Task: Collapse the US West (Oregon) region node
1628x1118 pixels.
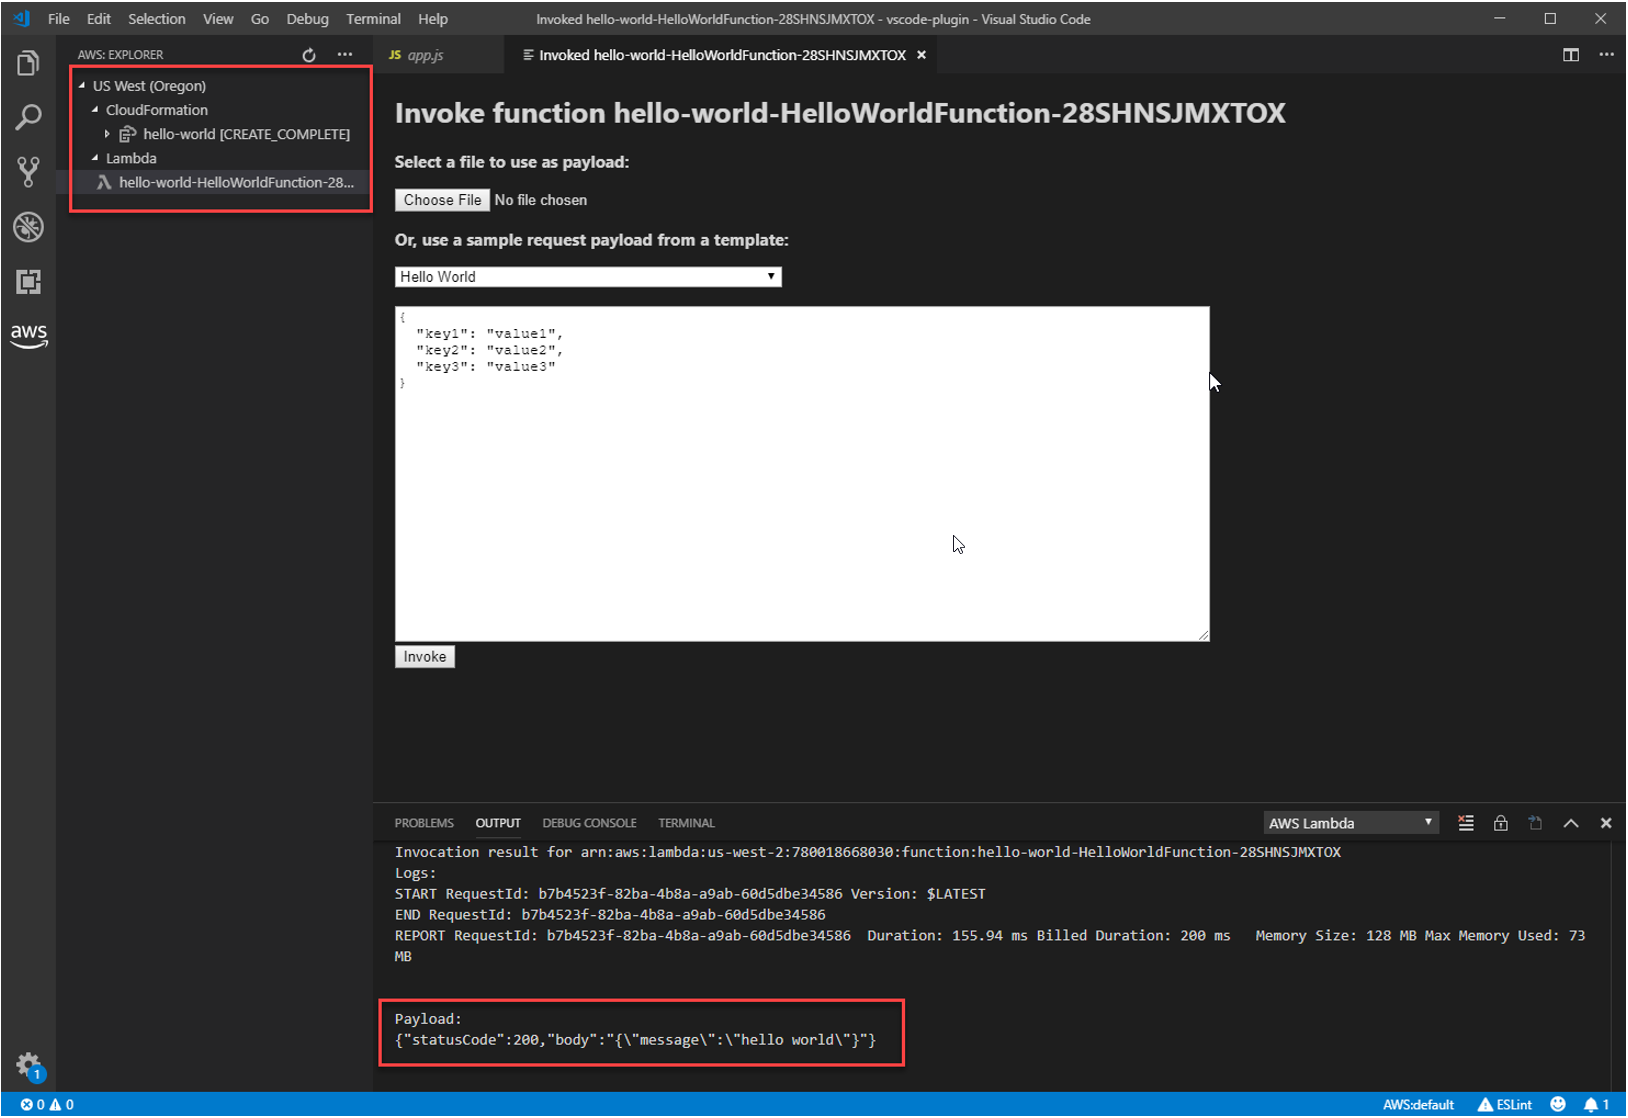Action: [x=82, y=86]
